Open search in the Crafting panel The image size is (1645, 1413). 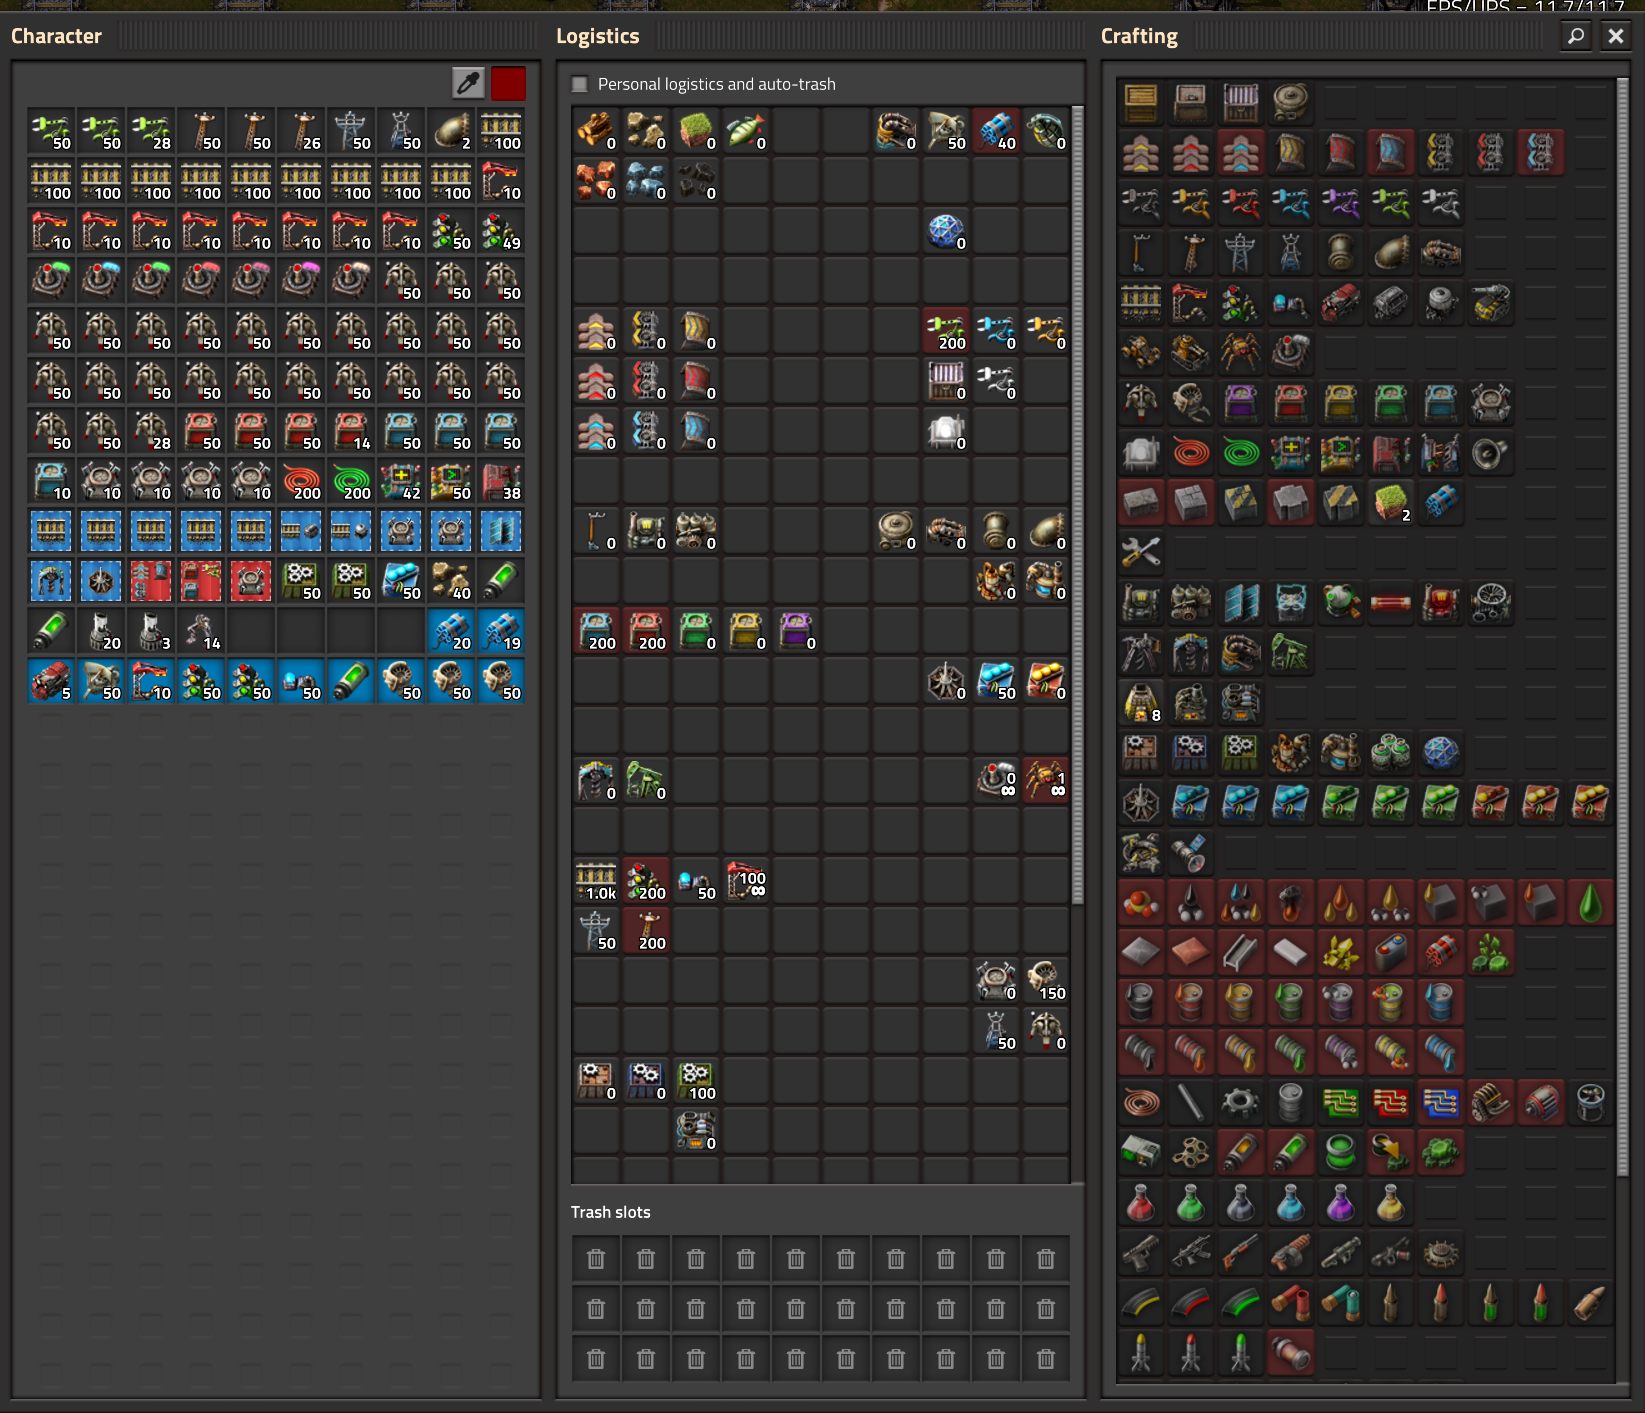pos(1576,36)
